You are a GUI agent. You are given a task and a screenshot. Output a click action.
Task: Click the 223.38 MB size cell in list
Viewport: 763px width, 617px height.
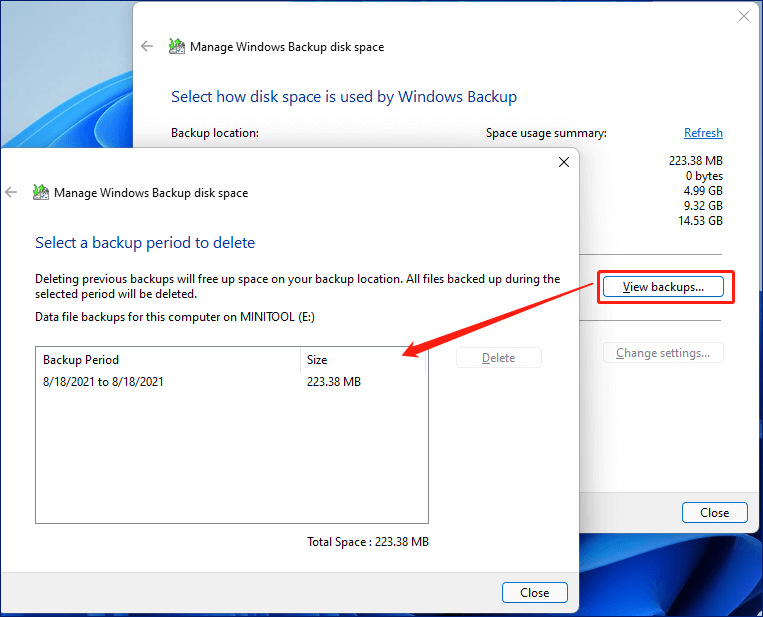(334, 381)
